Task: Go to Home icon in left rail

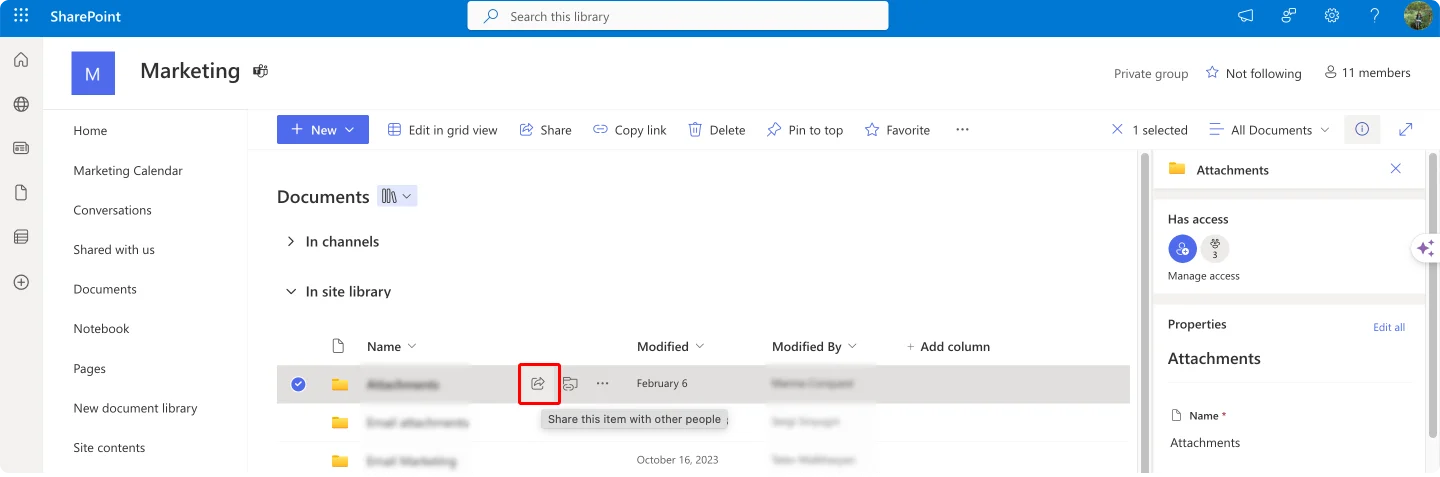Action: click(21, 60)
